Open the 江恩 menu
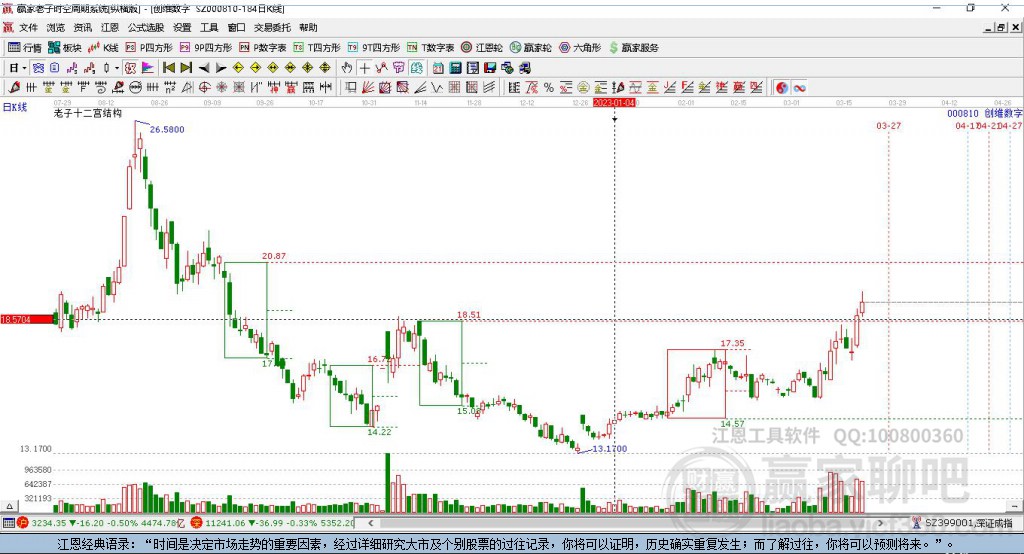 click(x=110, y=27)
